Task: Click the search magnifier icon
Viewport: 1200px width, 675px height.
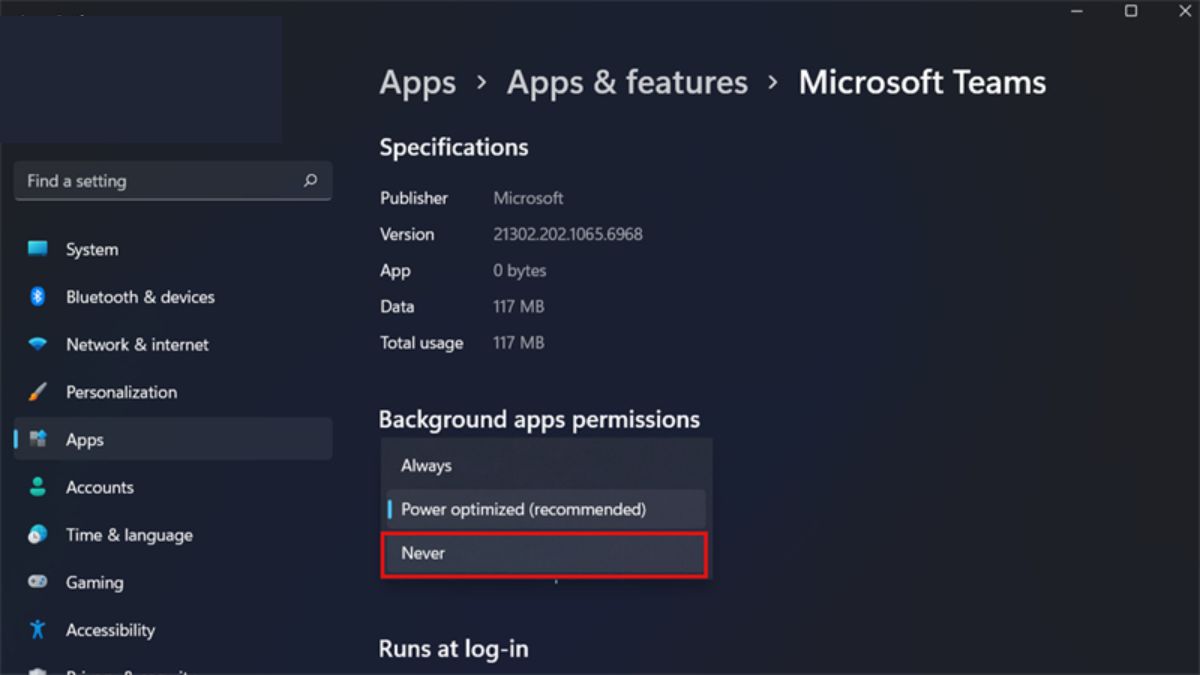Action: 310,181
